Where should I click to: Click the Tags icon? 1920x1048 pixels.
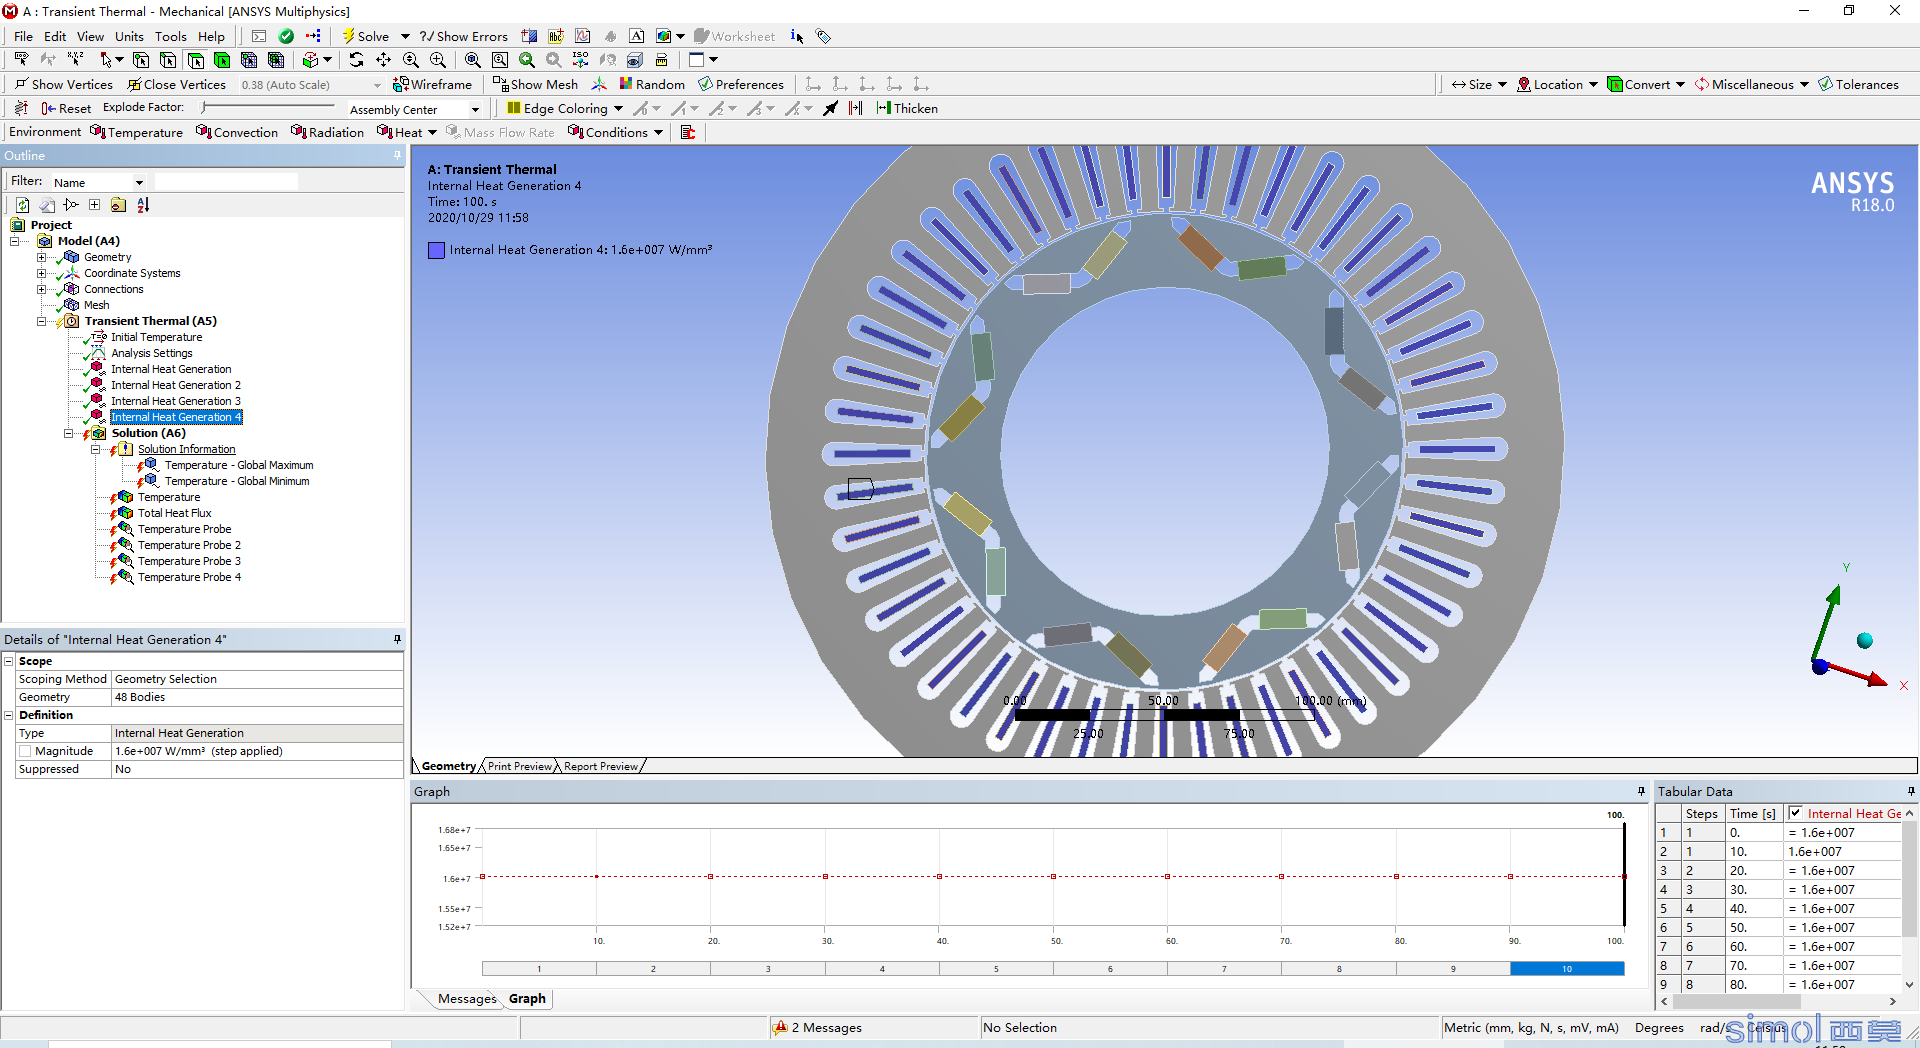(823, 36)
